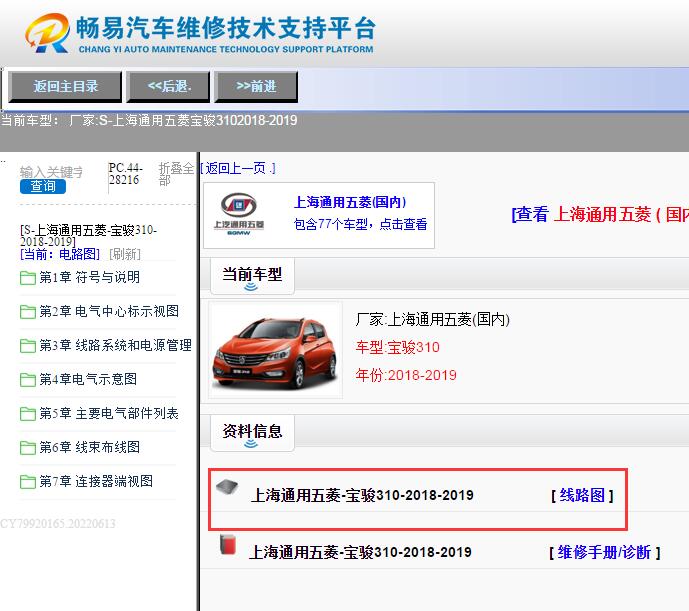The image size is (689, 611).
Task: Expand the 第3章 线路系统和电源管理 chapter text
Action: click(x=116, y=345)
